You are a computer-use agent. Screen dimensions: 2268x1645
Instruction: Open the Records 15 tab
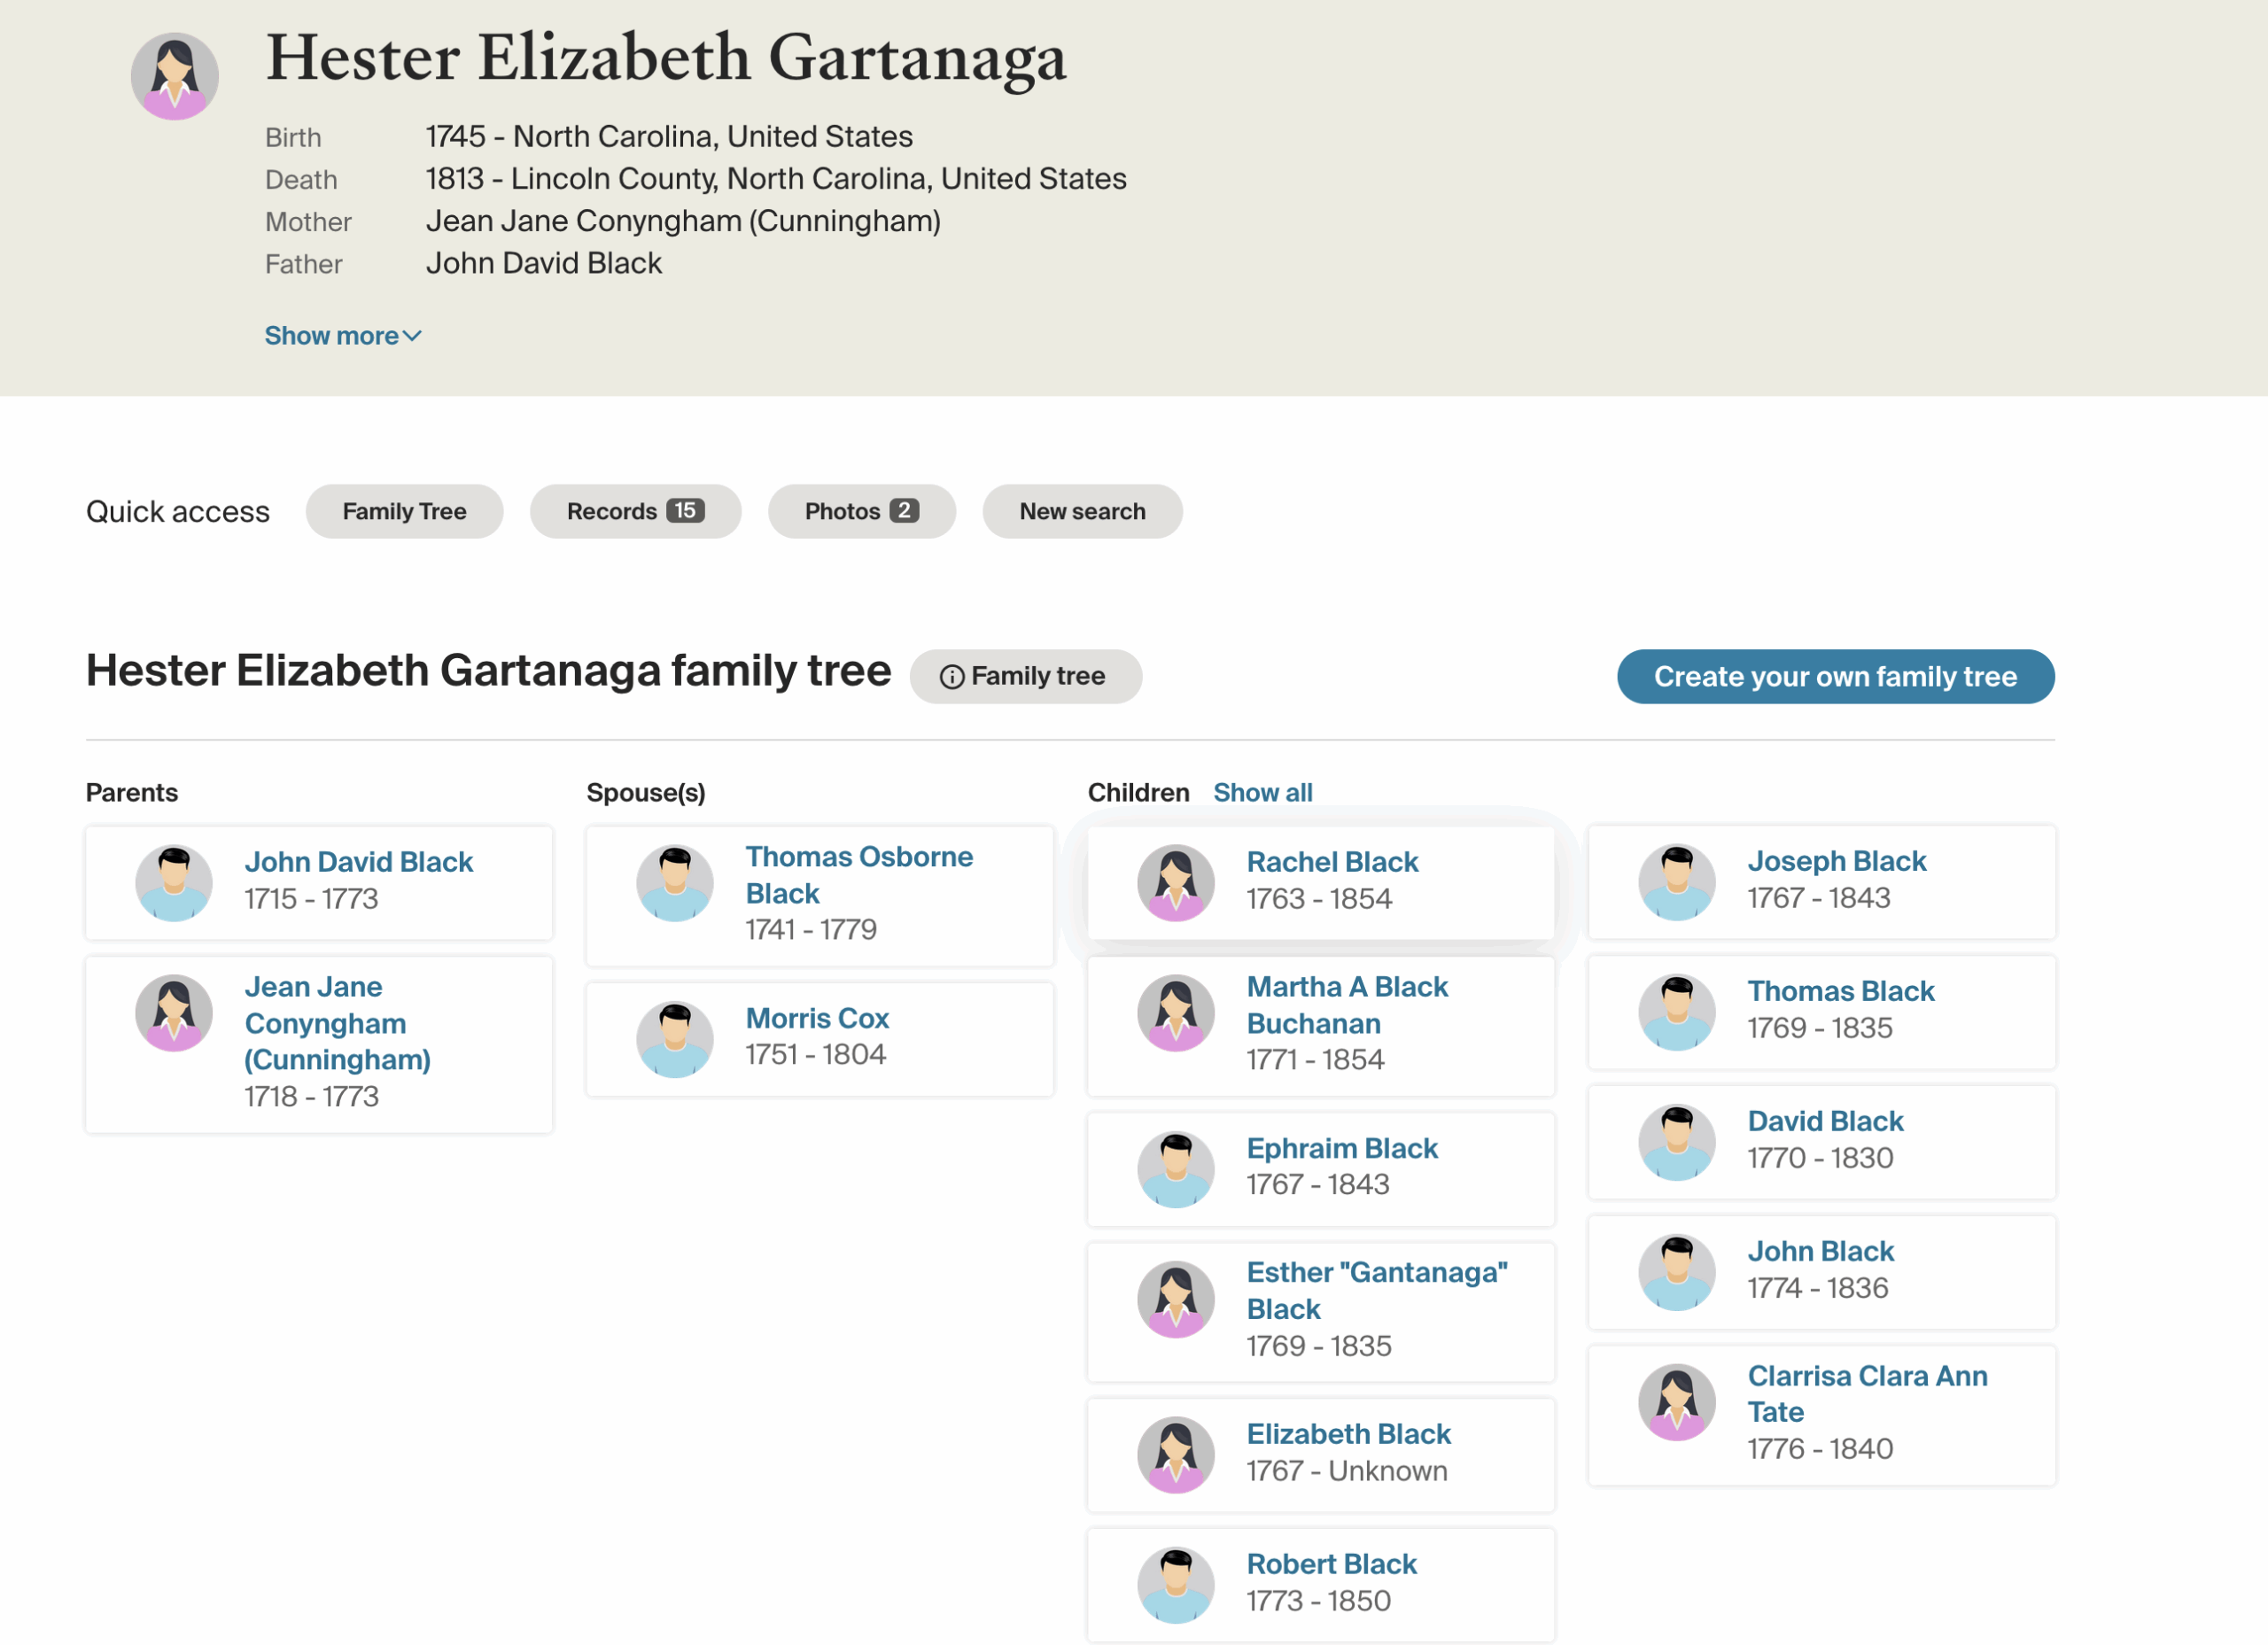click(635, 511)
